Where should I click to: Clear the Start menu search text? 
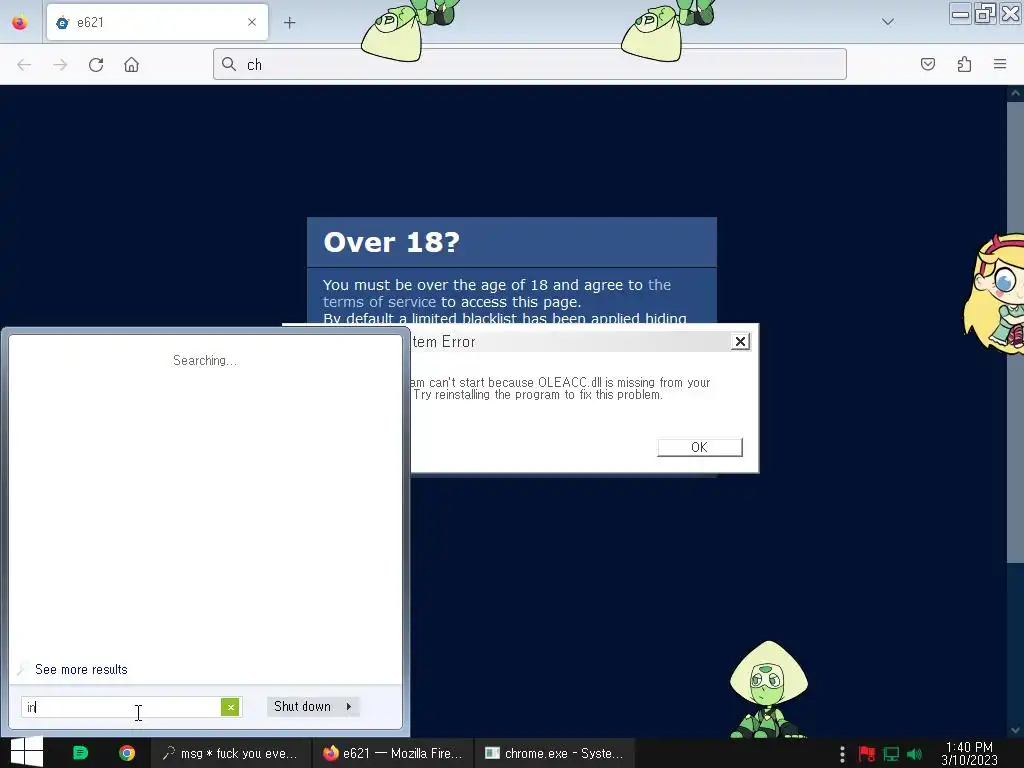[230, 707]
